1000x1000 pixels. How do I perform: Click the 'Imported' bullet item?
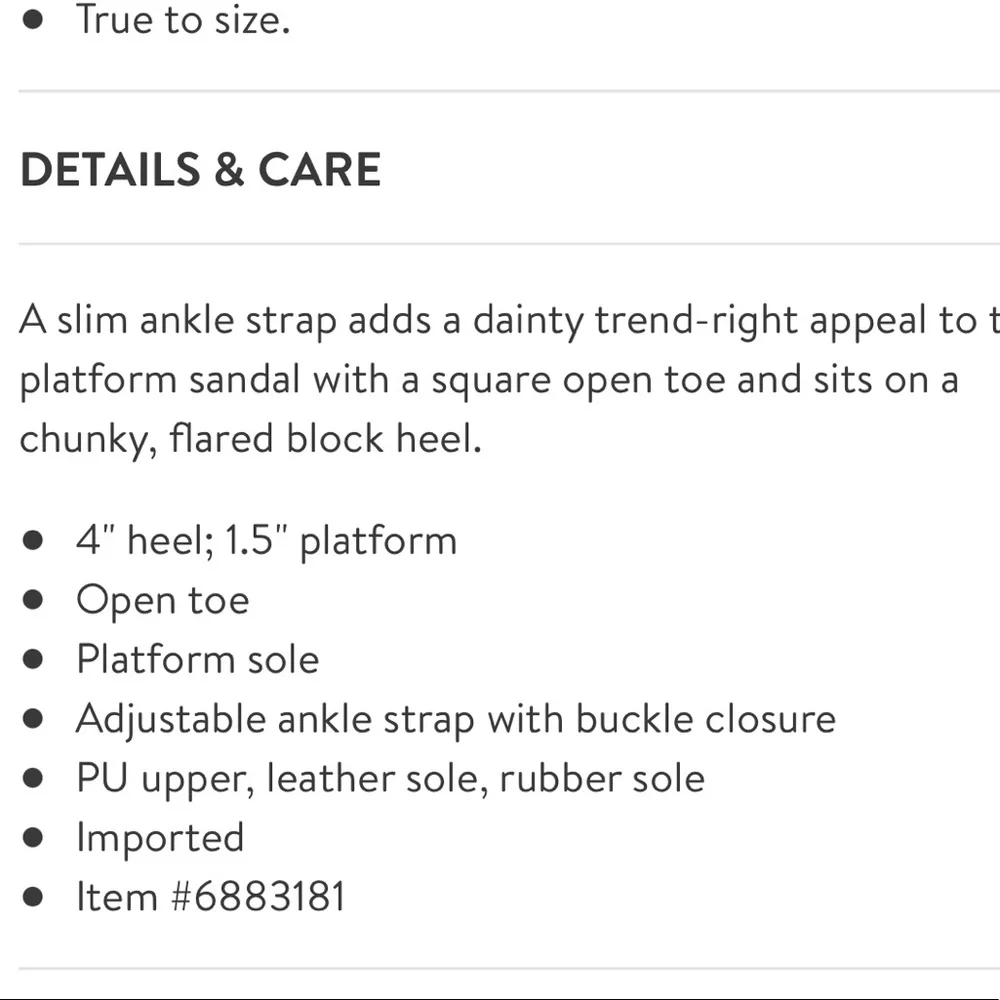[160, 838]
